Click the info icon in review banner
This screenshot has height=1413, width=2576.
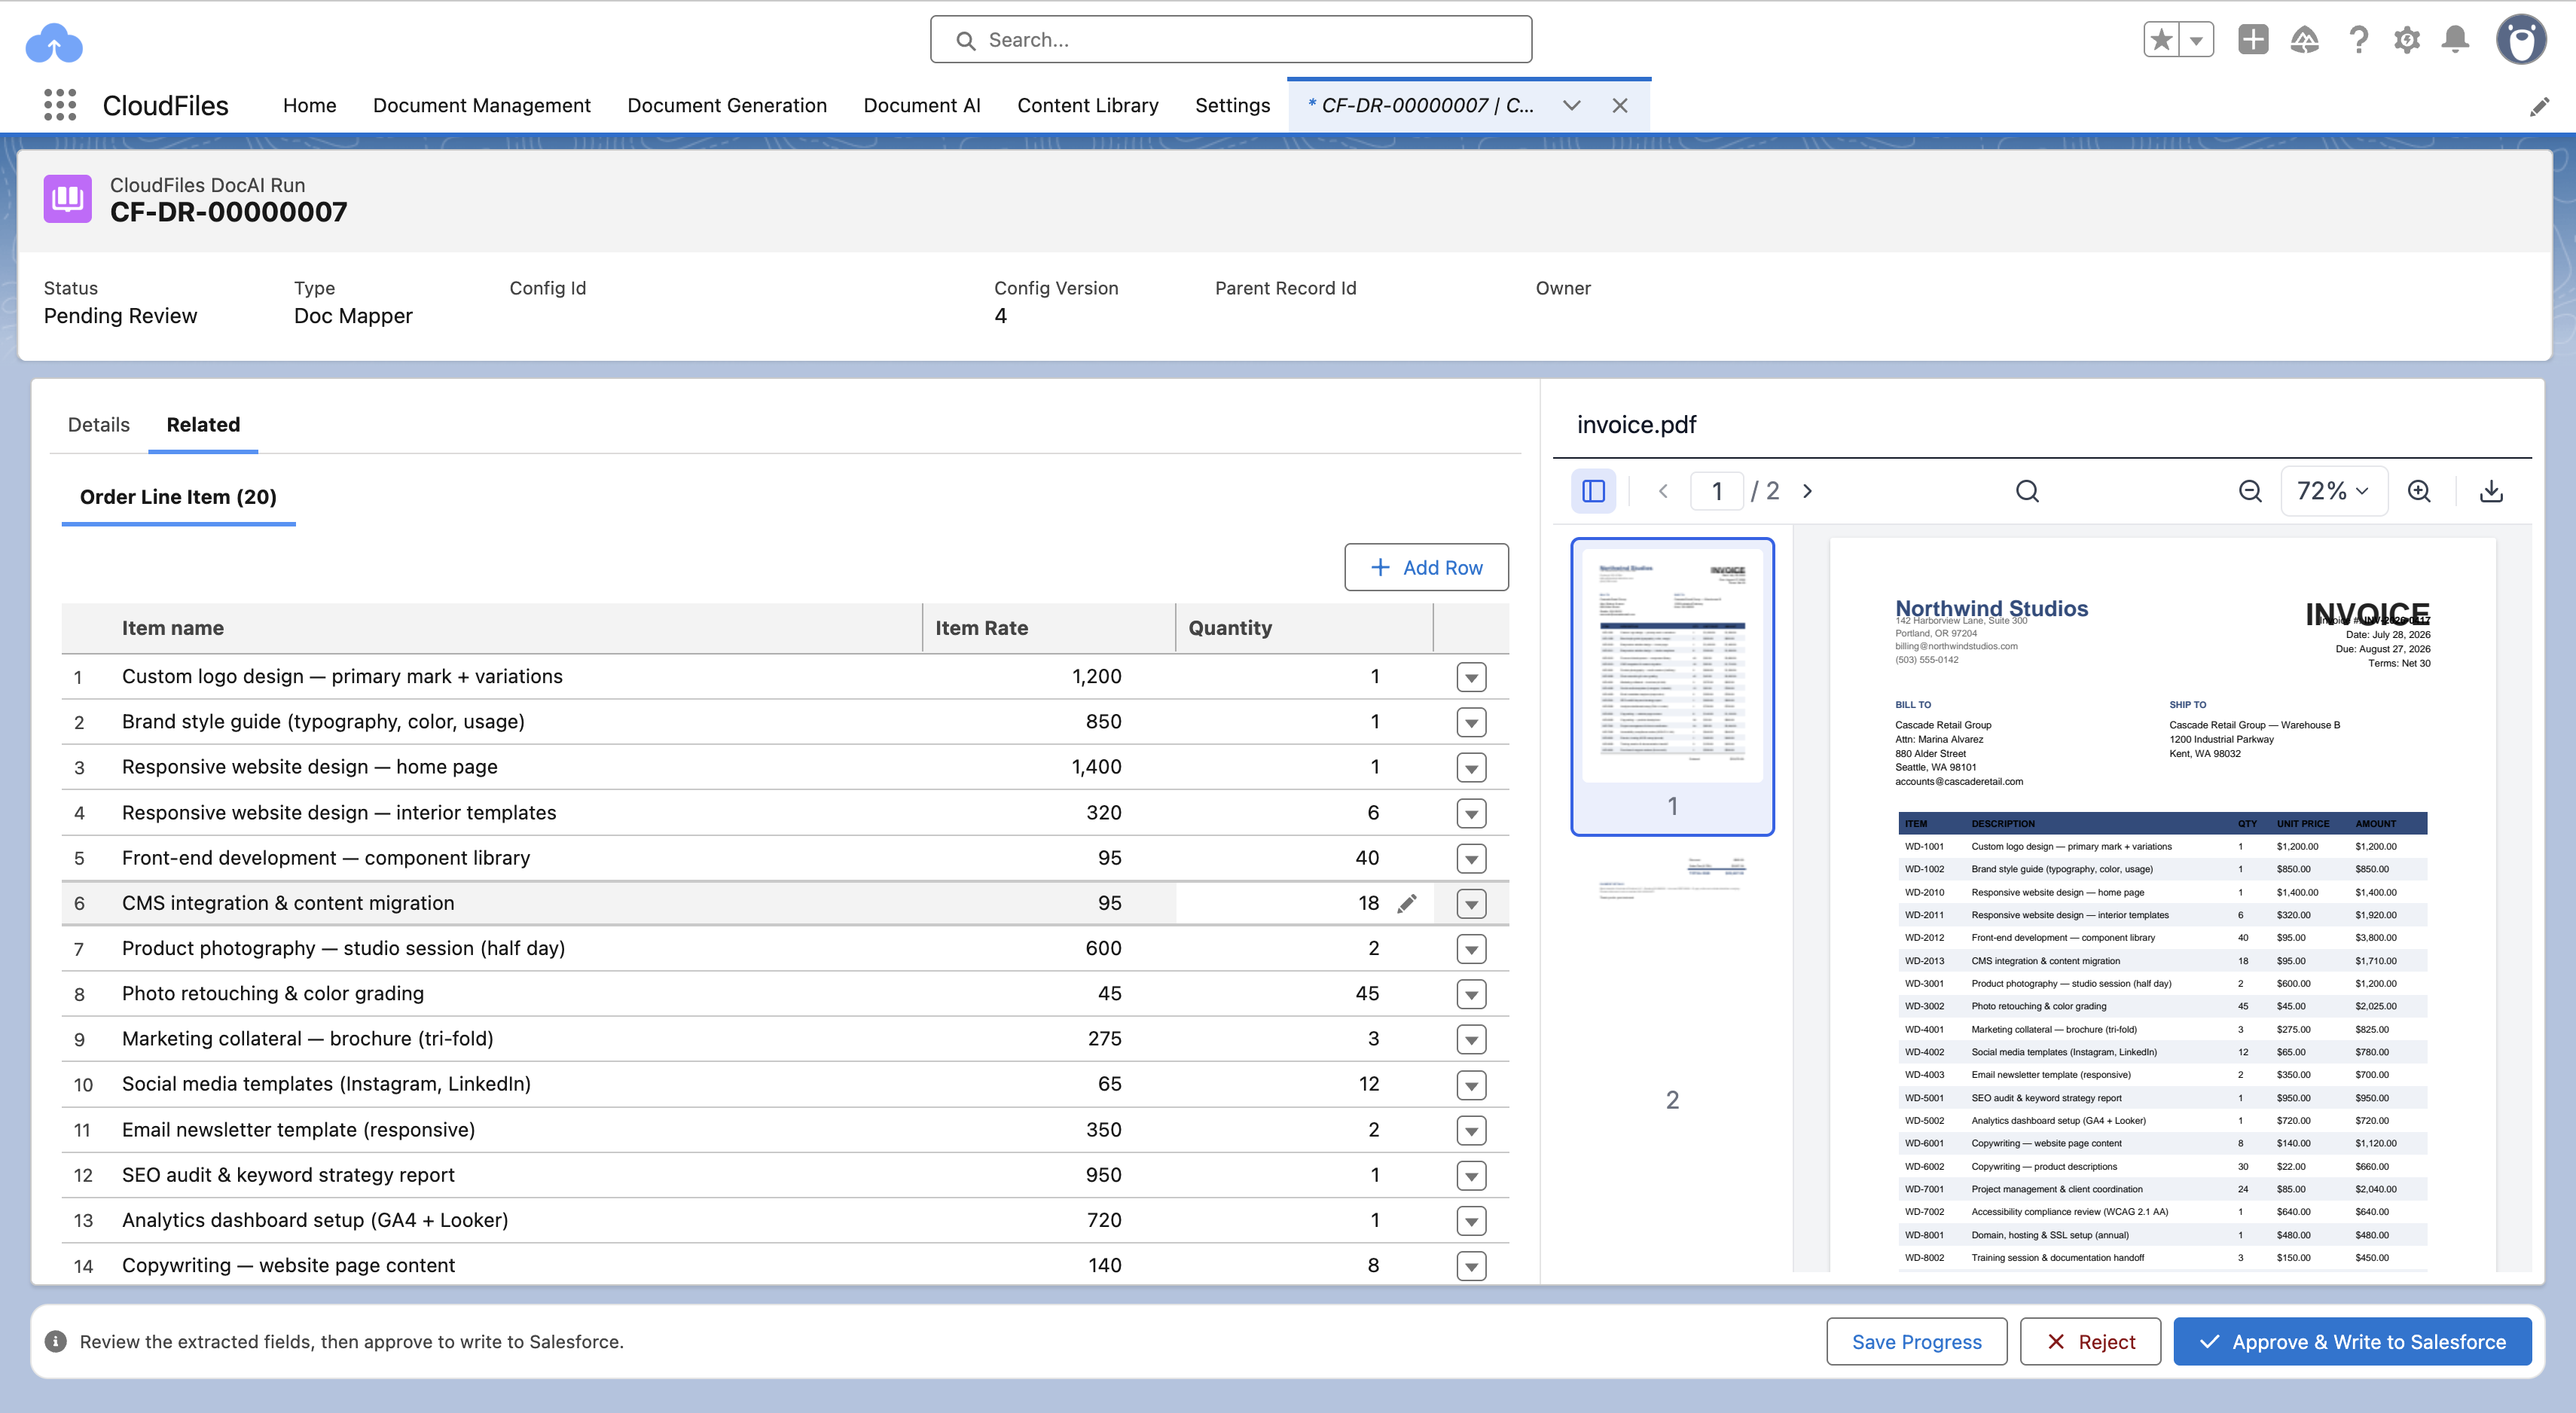pyautogui.click(x=56, y=1341)
